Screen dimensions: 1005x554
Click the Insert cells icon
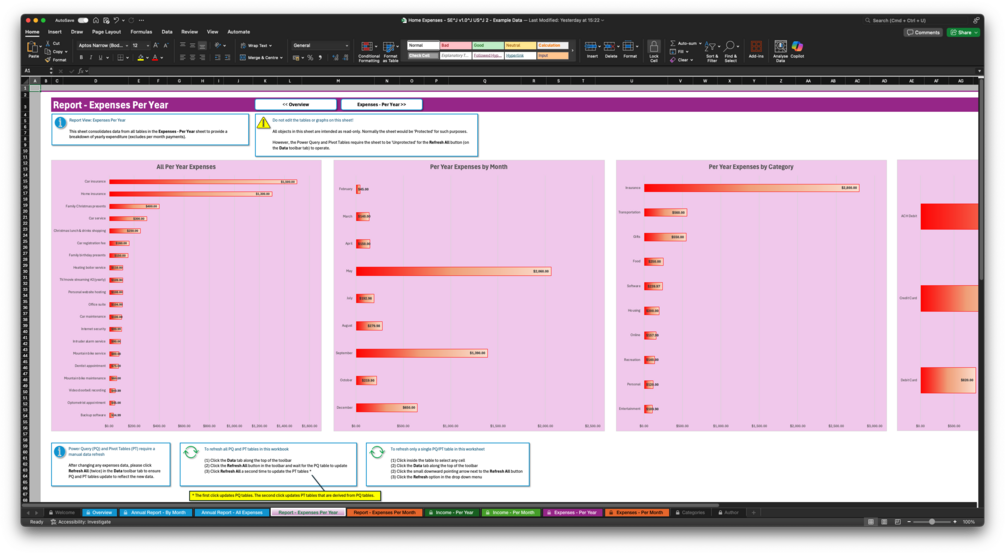pyautogui.click(x=590, y=46)
